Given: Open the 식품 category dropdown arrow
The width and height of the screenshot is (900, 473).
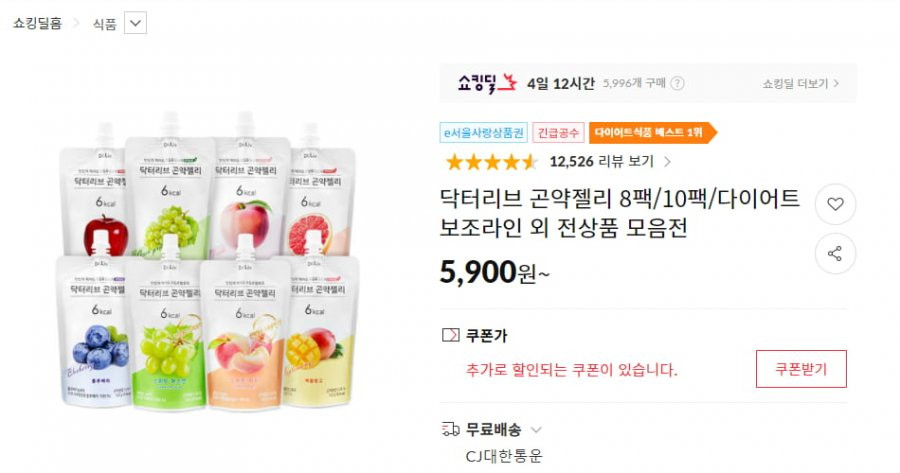Looking at the screenshot, I should pos(135,24).
